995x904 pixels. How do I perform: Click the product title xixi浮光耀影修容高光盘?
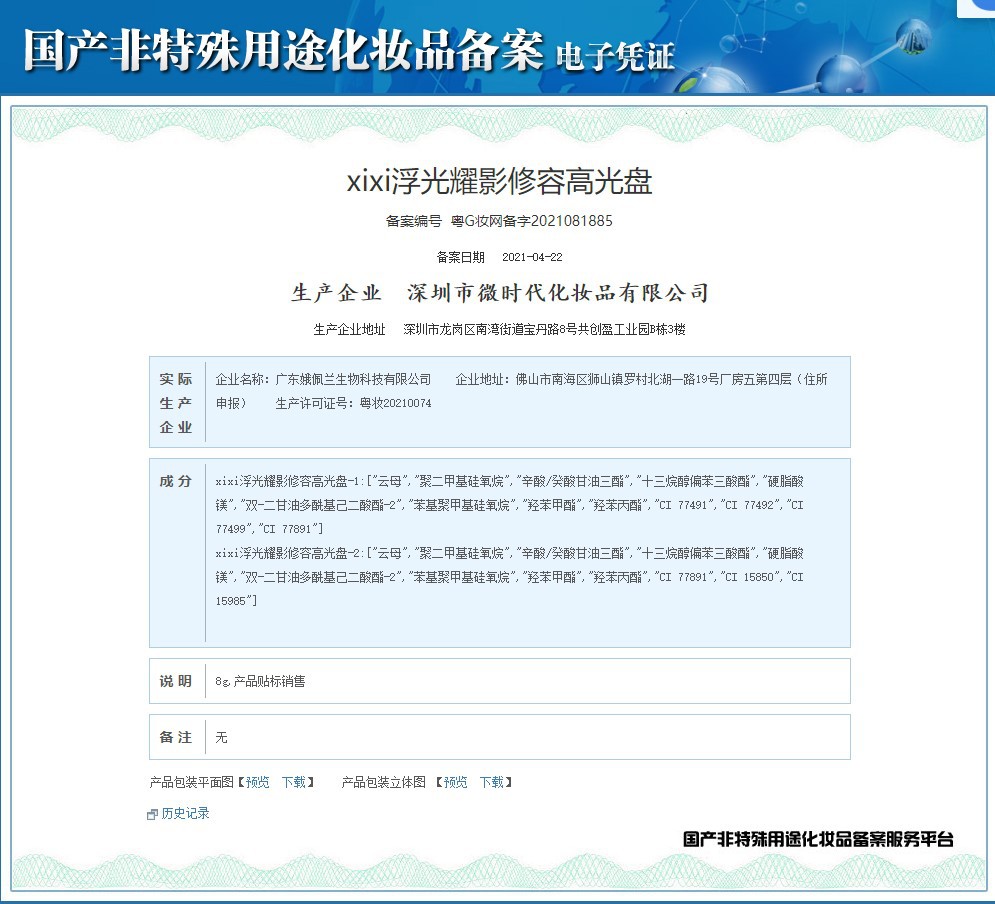(x=499, y=182)
